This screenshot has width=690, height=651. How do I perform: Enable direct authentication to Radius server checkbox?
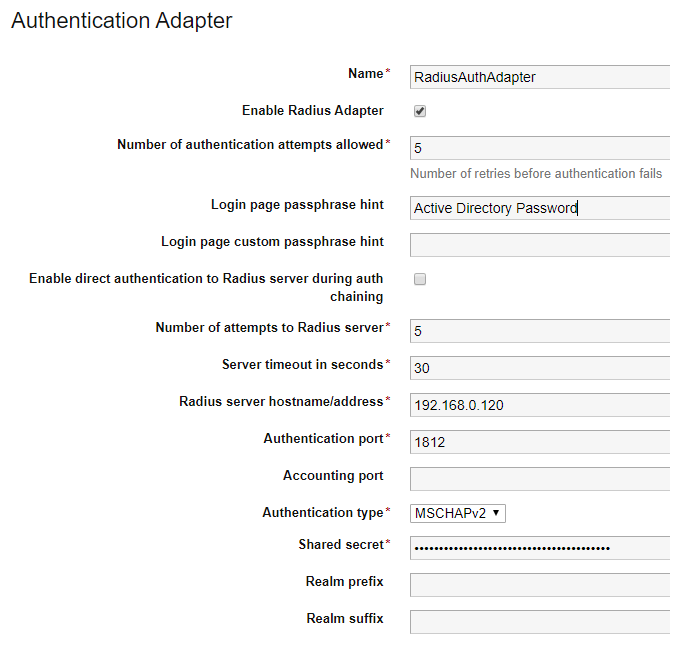pyautogui.click(x=420, y=280)
